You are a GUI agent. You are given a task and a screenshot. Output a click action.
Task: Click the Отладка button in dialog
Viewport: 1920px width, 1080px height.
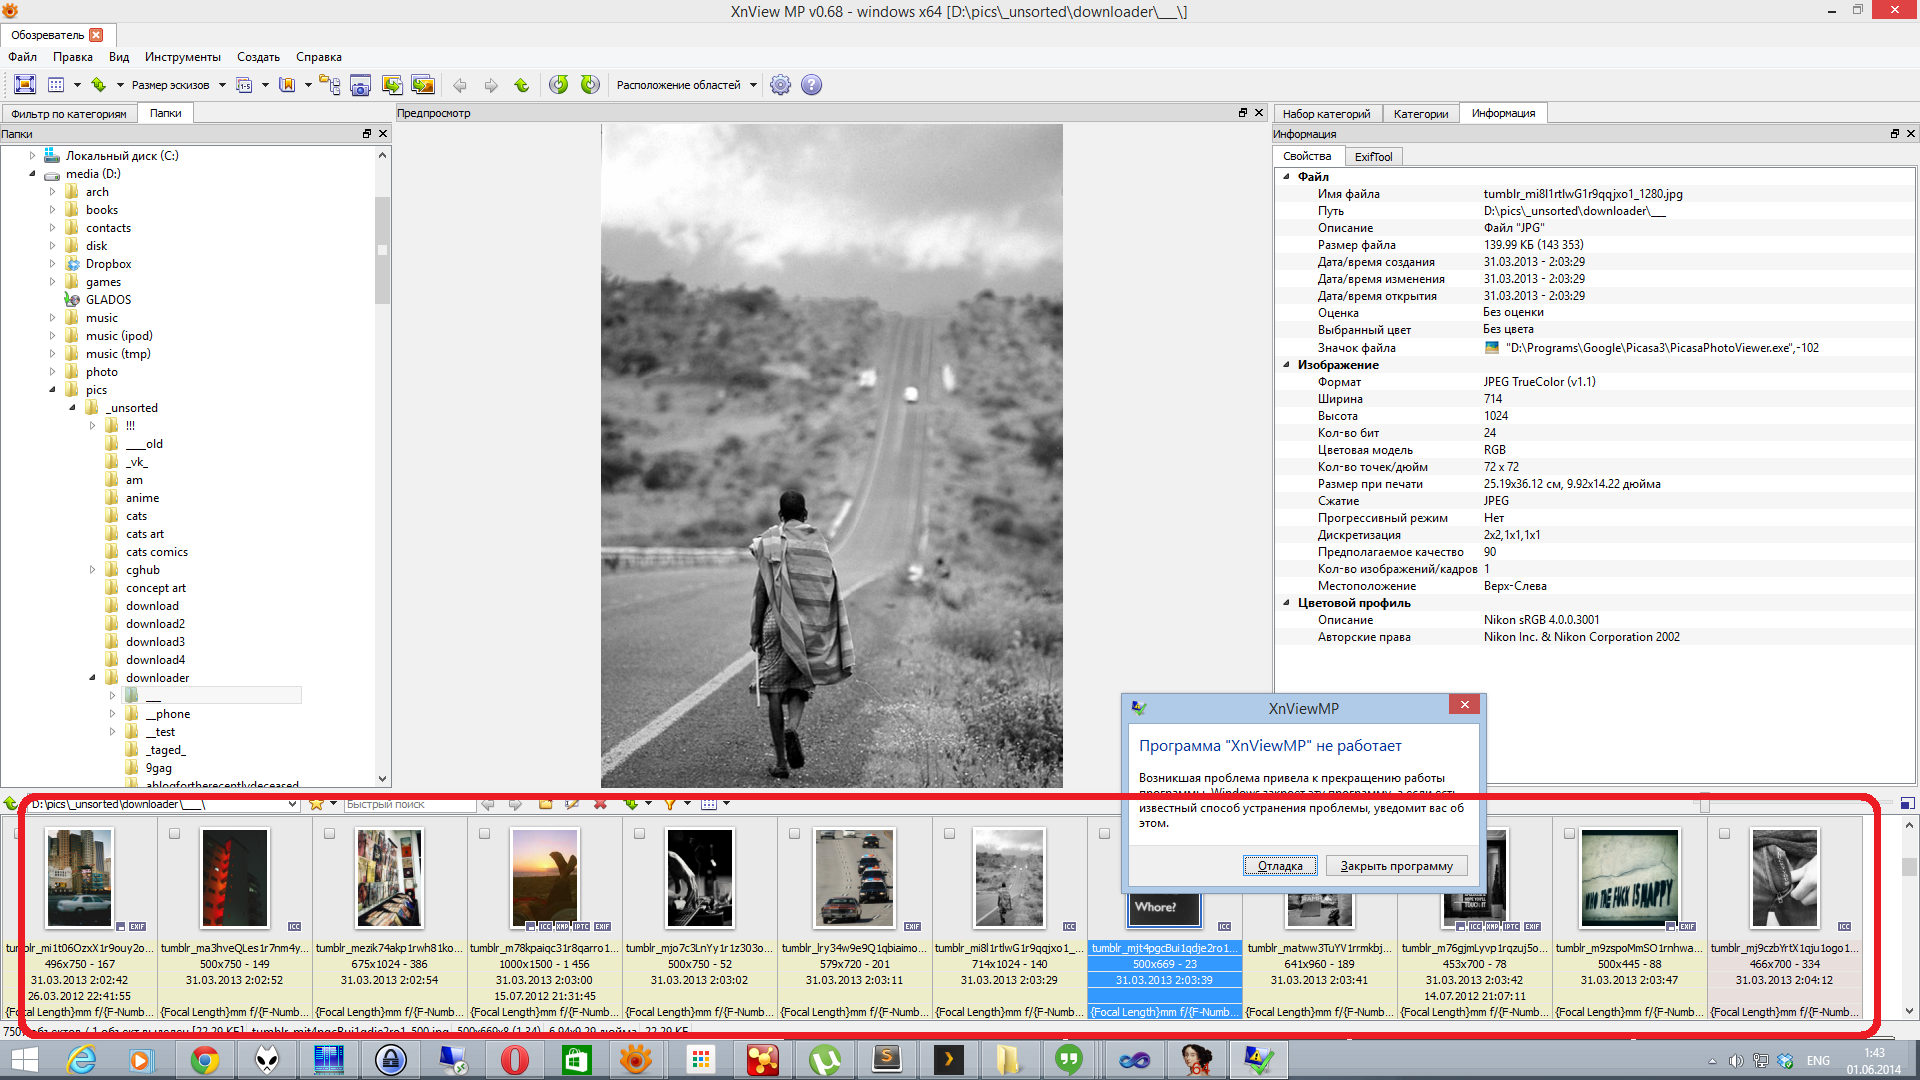(1279, 866)
